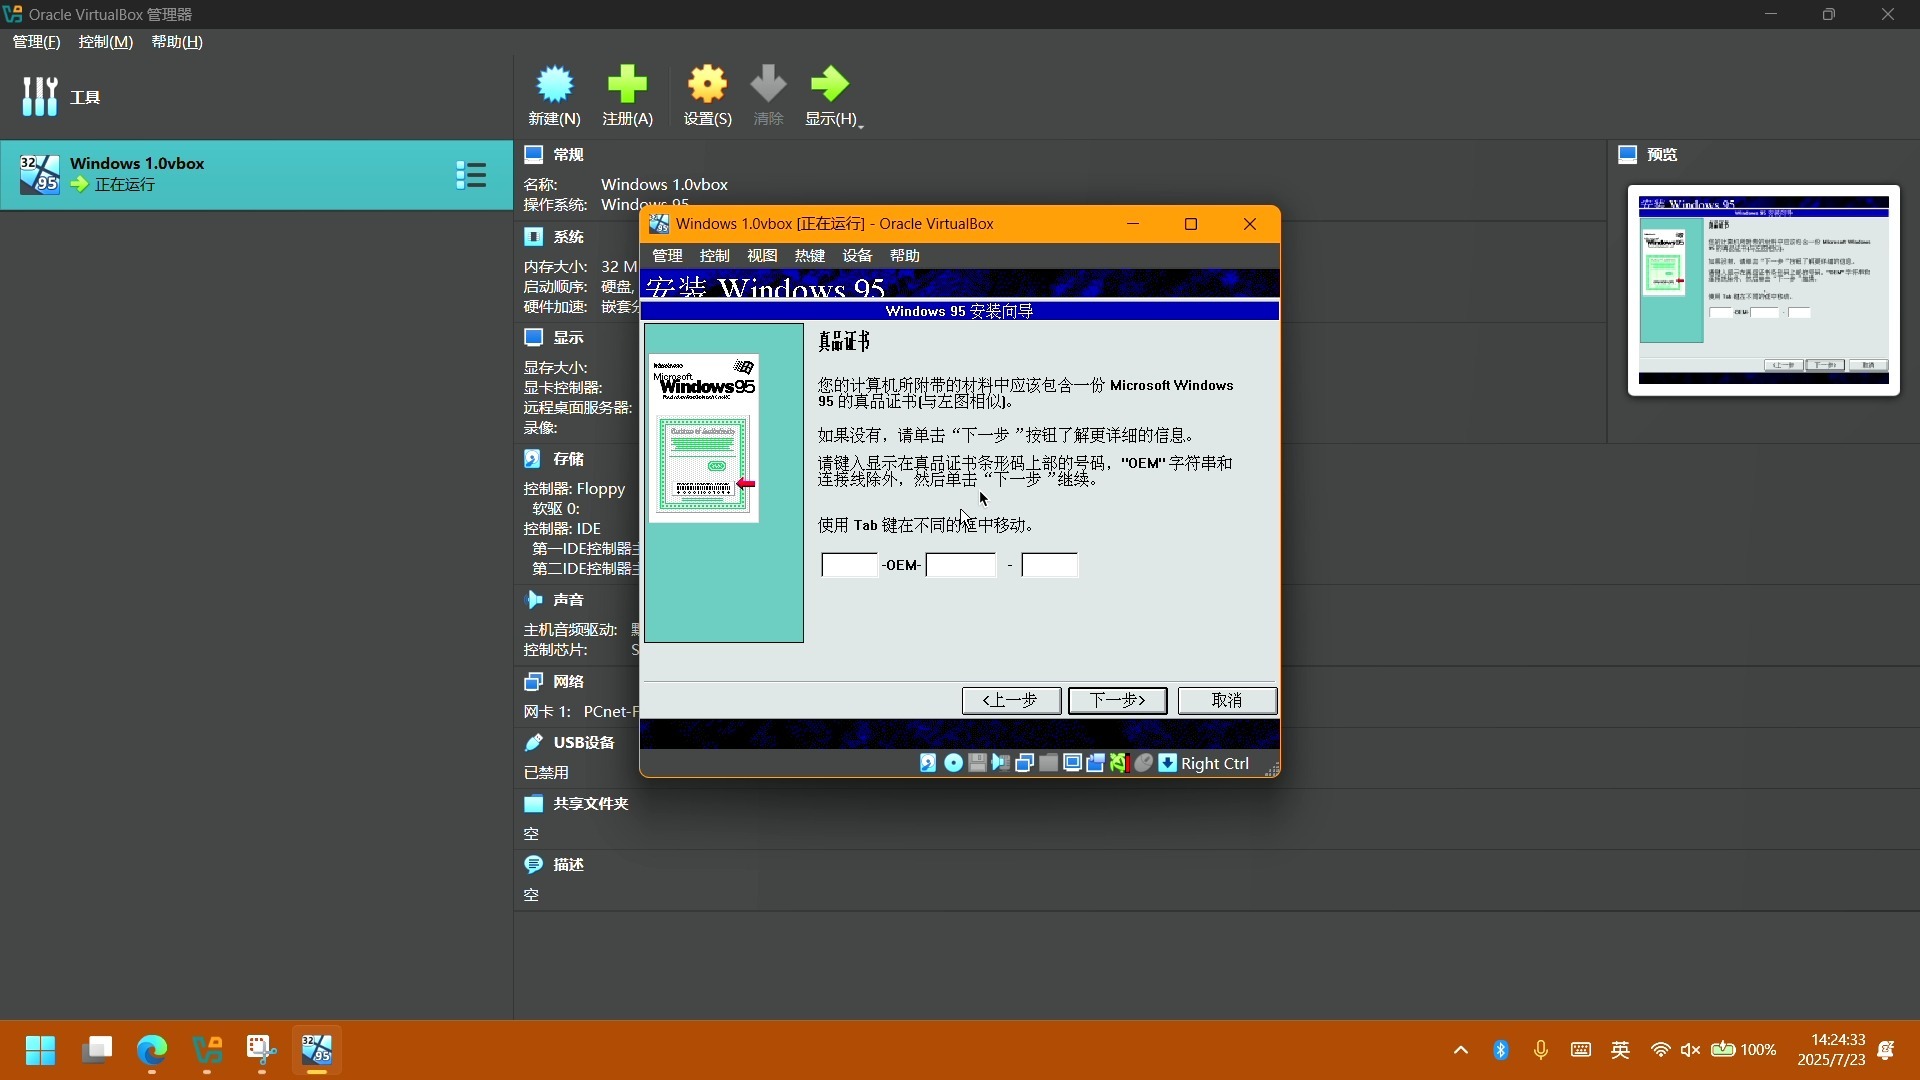Toggle the muted volume icon in taskbar
Image resolution: width=1920 pixels, height=1080 pixels.
tap(1690, 1050)
